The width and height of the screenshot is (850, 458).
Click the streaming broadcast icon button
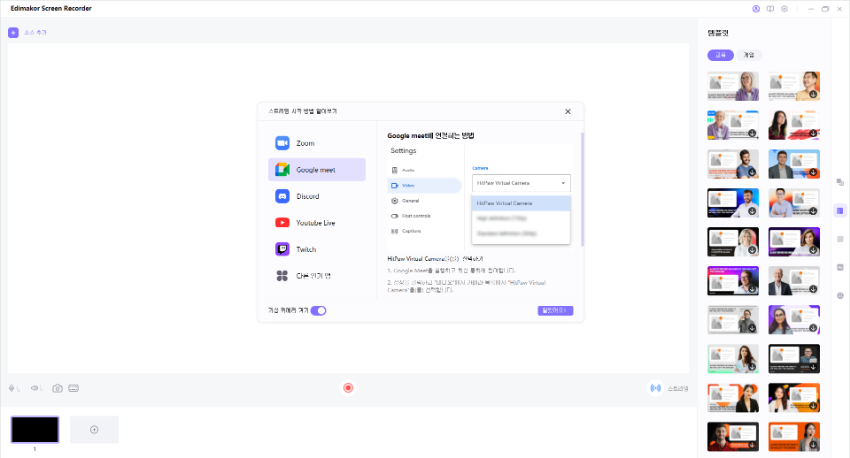pyautogui.click(x=655, y=388)
